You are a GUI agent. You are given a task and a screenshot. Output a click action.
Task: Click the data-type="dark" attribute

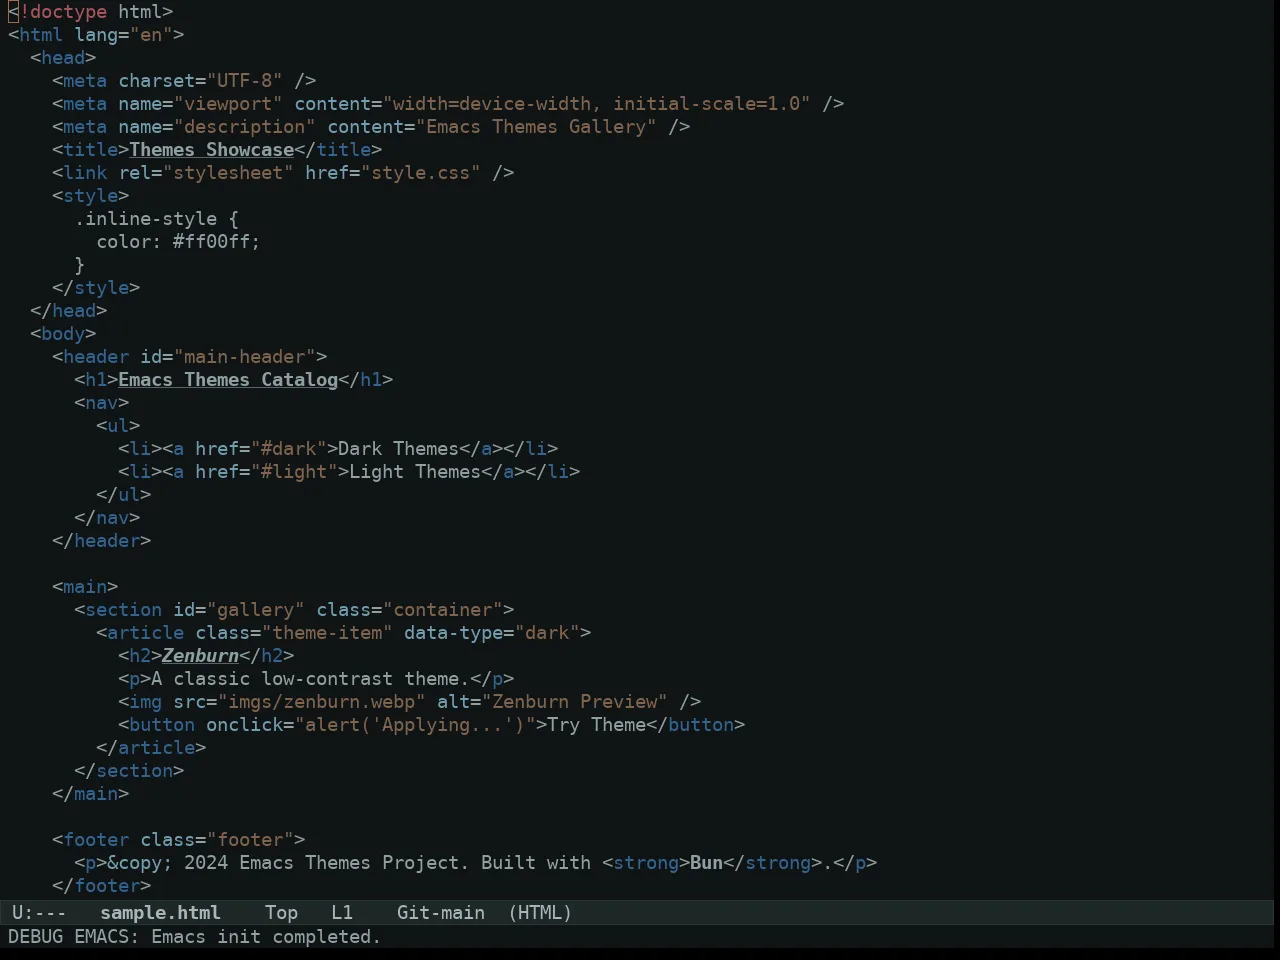click(x=492, y=633)
